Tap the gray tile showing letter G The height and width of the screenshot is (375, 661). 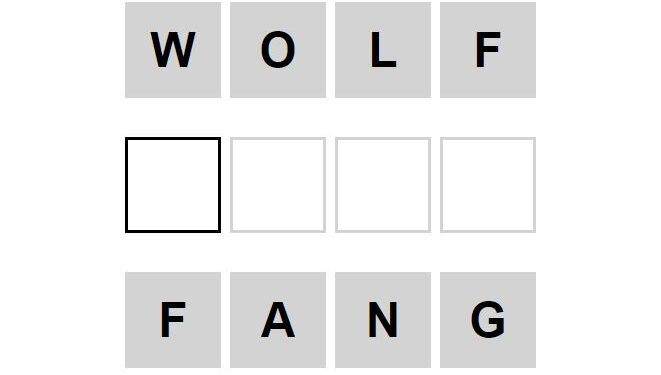pyautogui.click(x=488, y=320)
